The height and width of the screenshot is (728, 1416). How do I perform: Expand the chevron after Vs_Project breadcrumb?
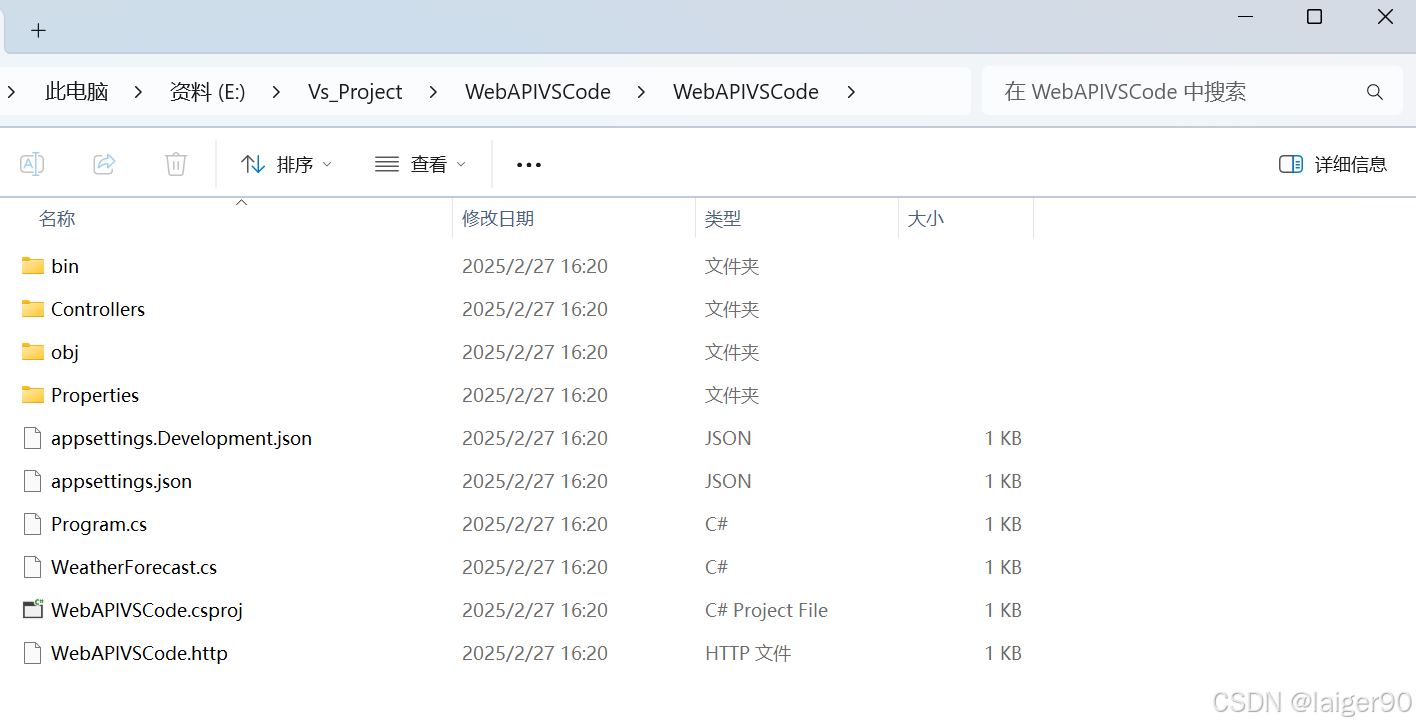point(433,92)
